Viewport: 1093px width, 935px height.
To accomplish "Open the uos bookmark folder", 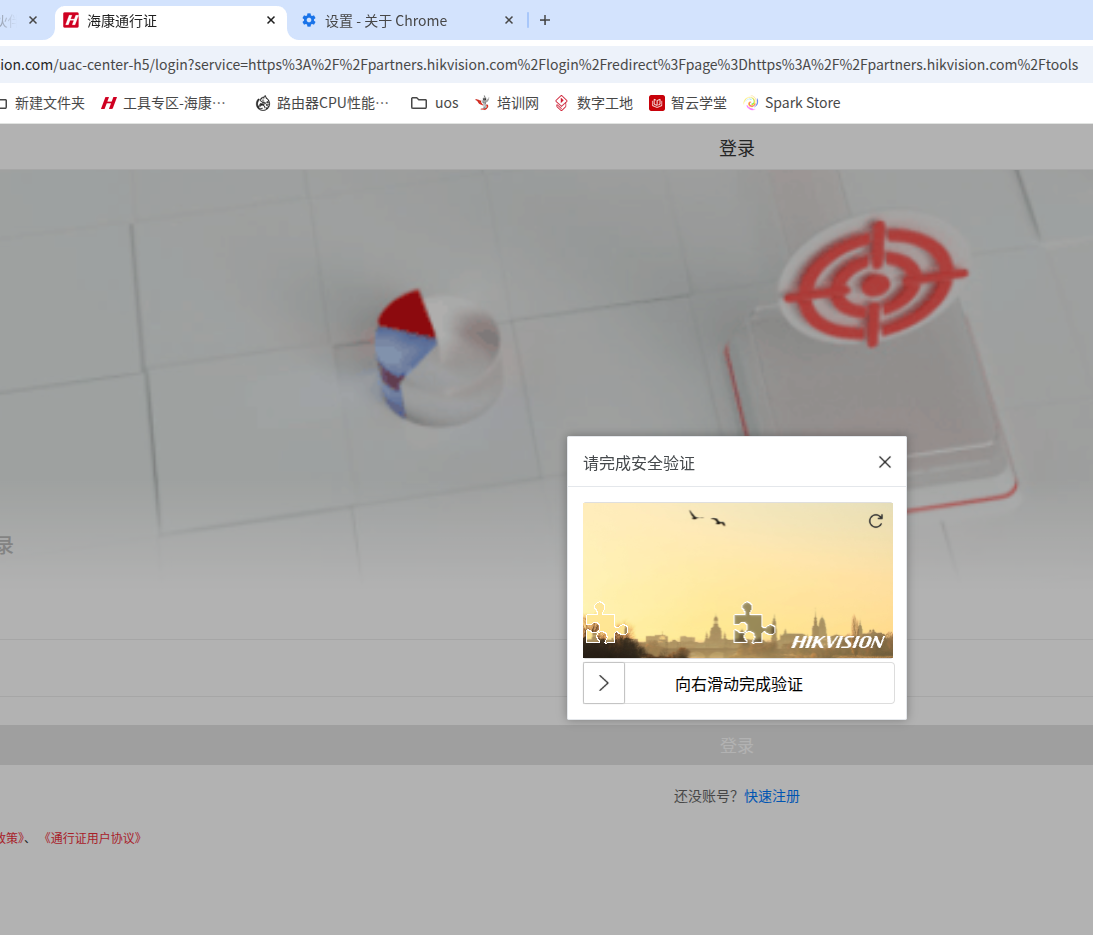I will (x=434, y=103).
